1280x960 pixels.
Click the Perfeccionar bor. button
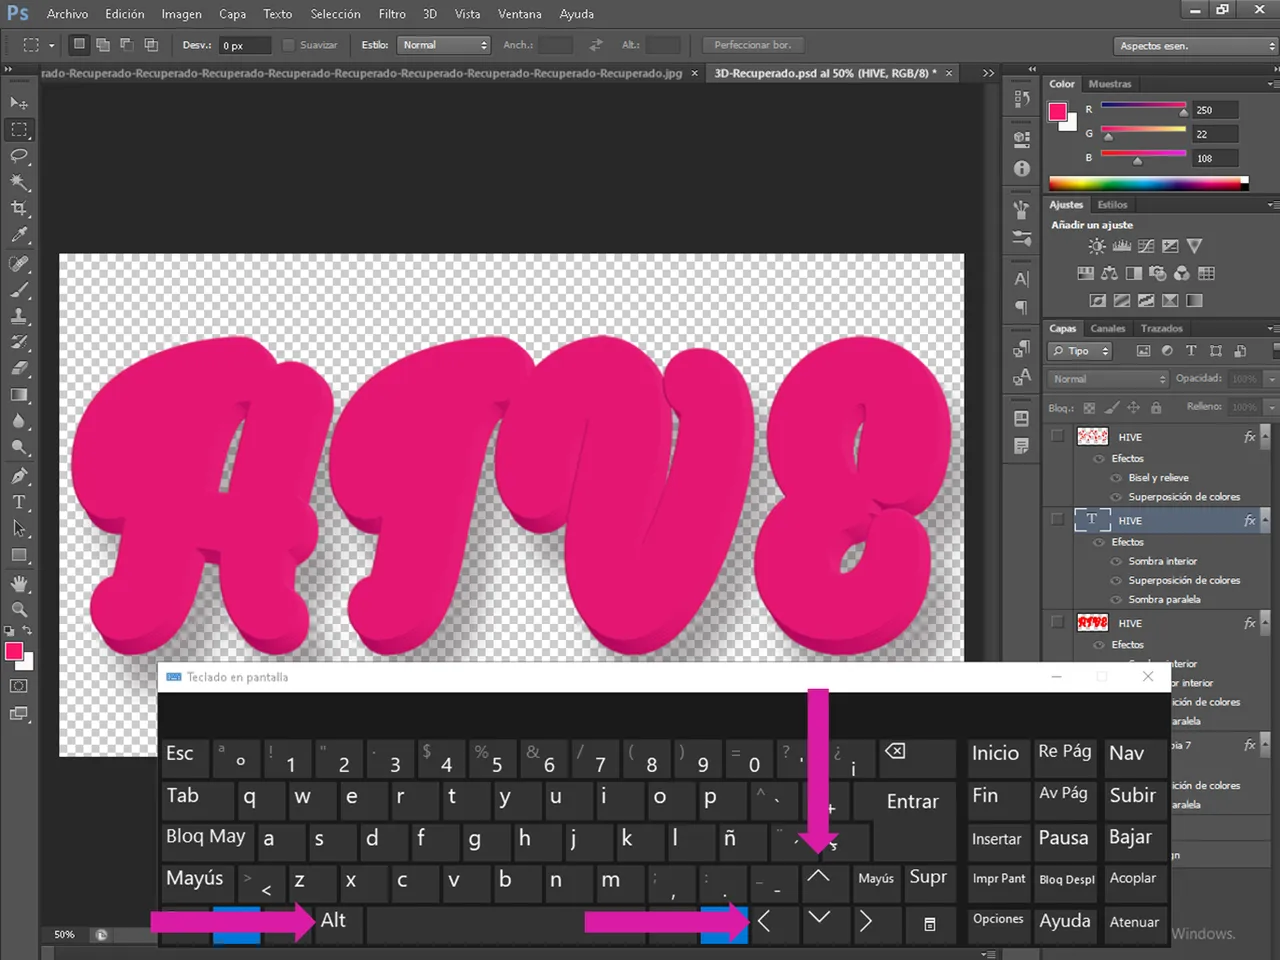click(753, 45)
